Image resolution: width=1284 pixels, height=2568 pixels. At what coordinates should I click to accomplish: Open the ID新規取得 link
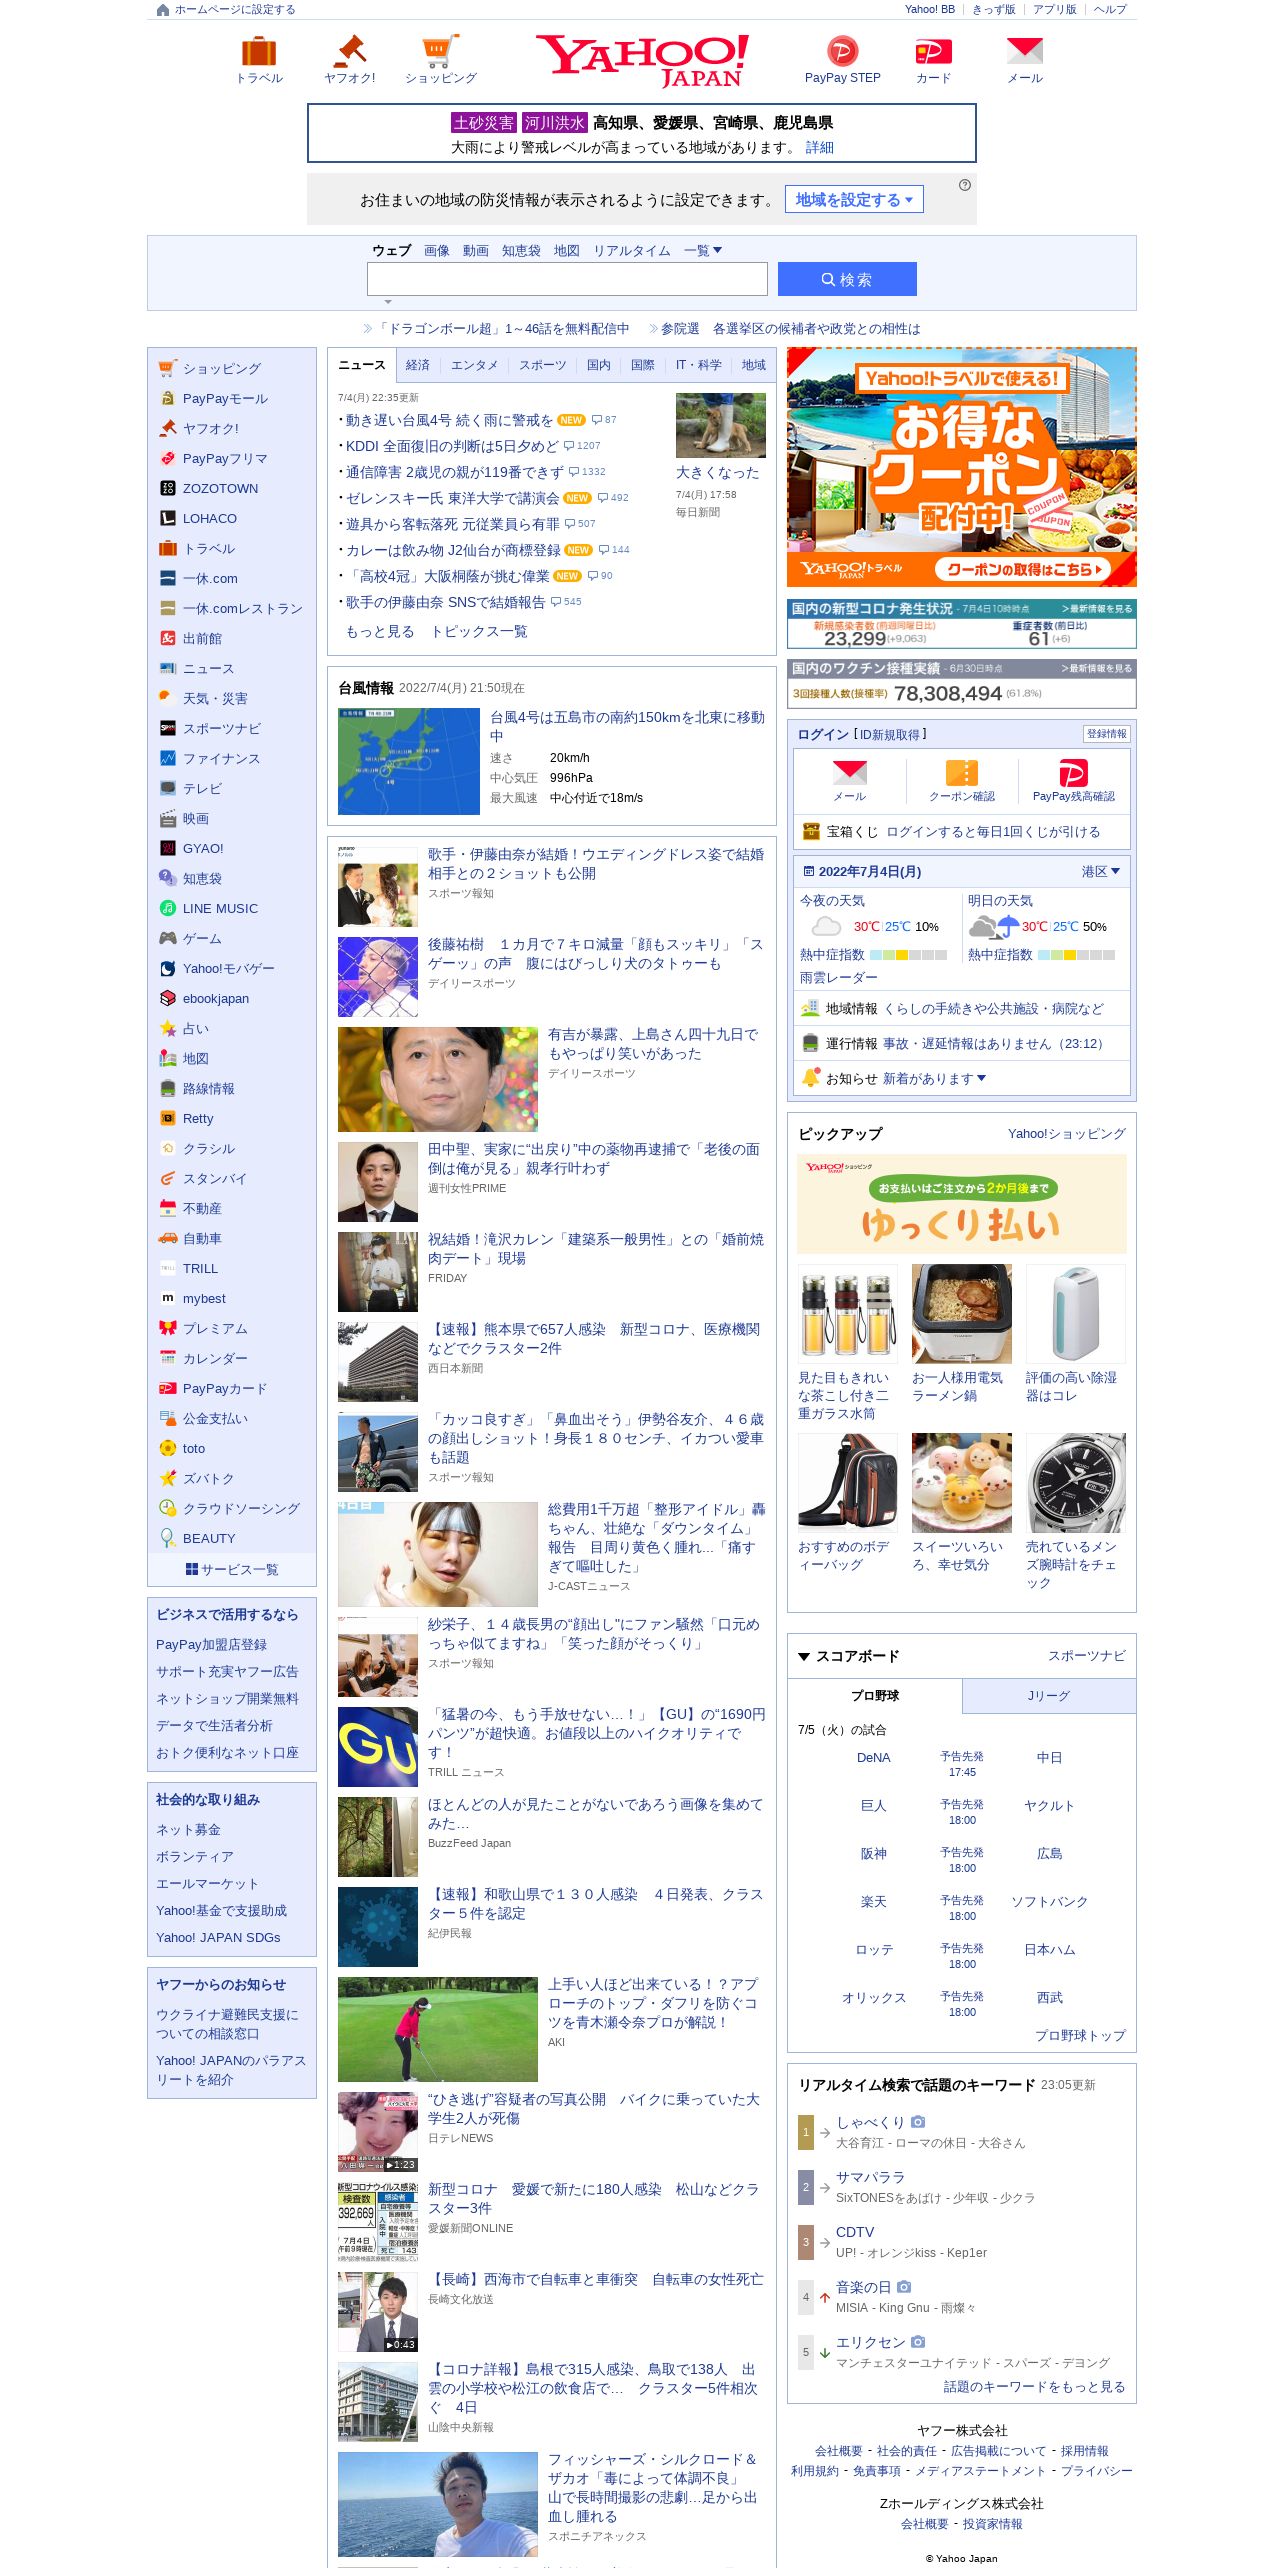889,734
